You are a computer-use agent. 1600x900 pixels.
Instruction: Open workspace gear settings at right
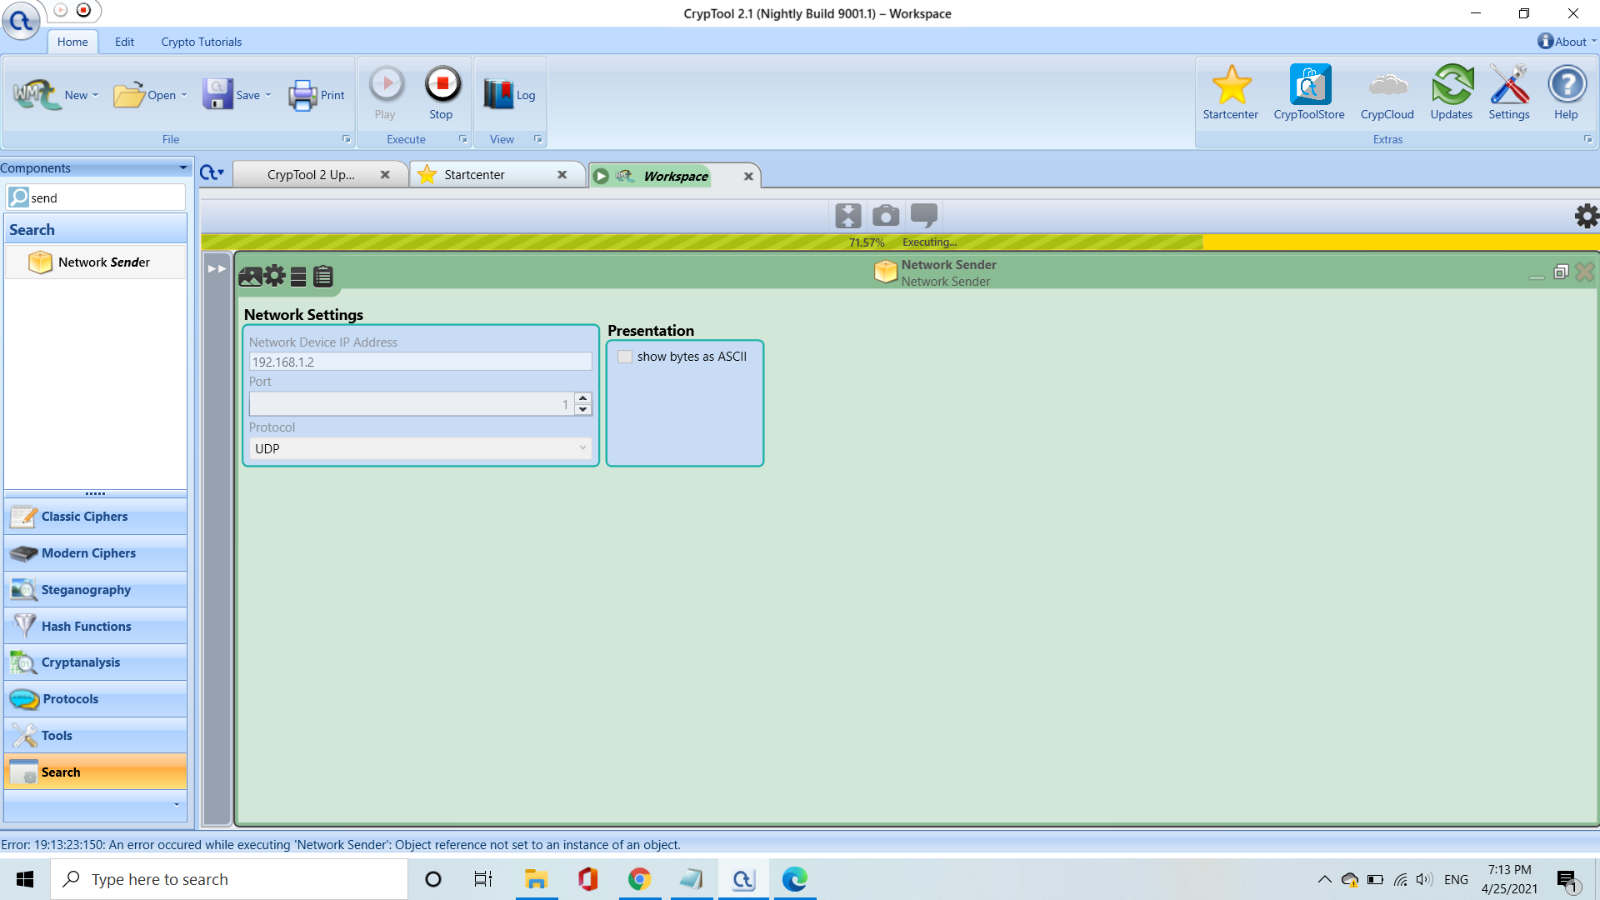(1587, 216)
